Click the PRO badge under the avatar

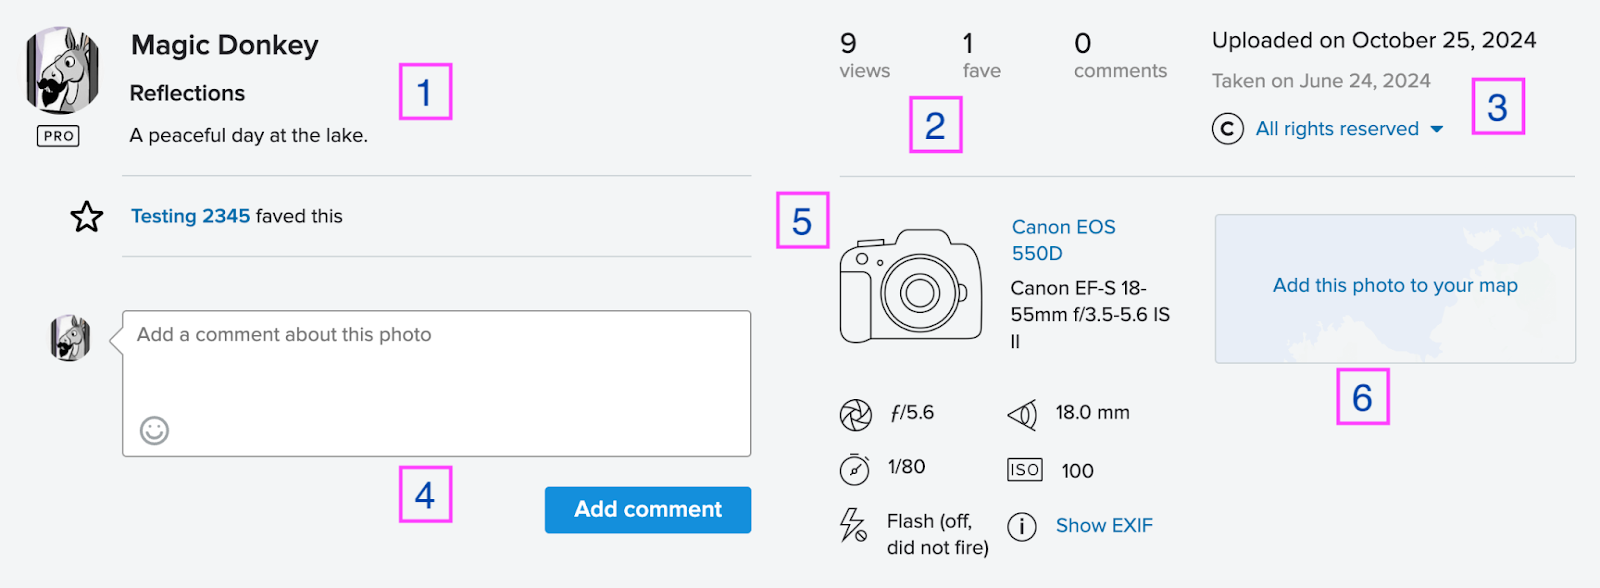(x=58, y=136)
